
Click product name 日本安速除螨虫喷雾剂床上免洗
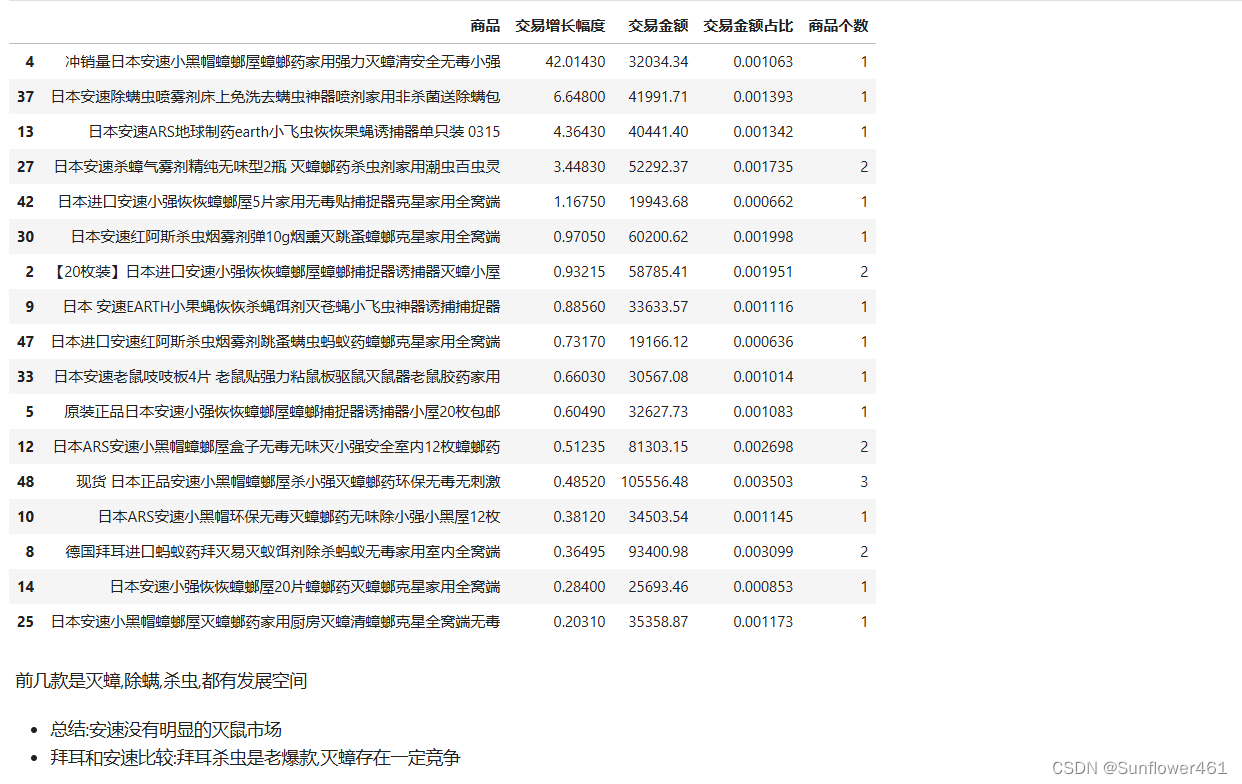pos(276,97)
